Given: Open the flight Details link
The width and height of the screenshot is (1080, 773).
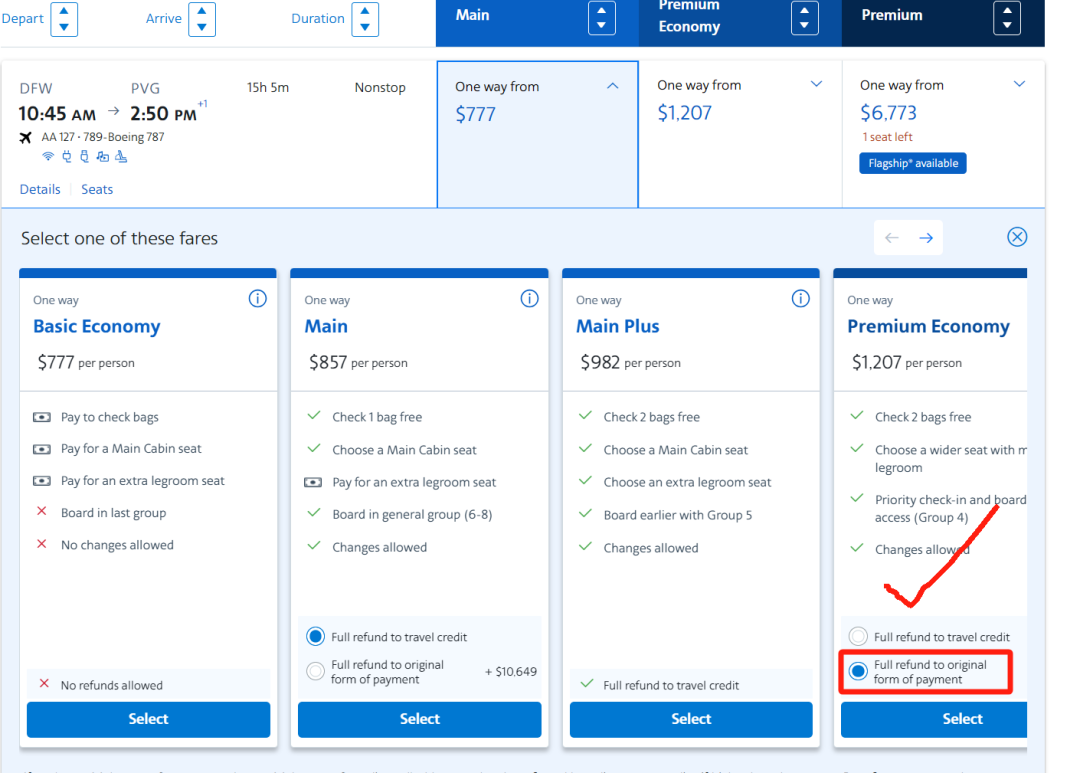Looking at the screenshot, I should tap(40, 189).
